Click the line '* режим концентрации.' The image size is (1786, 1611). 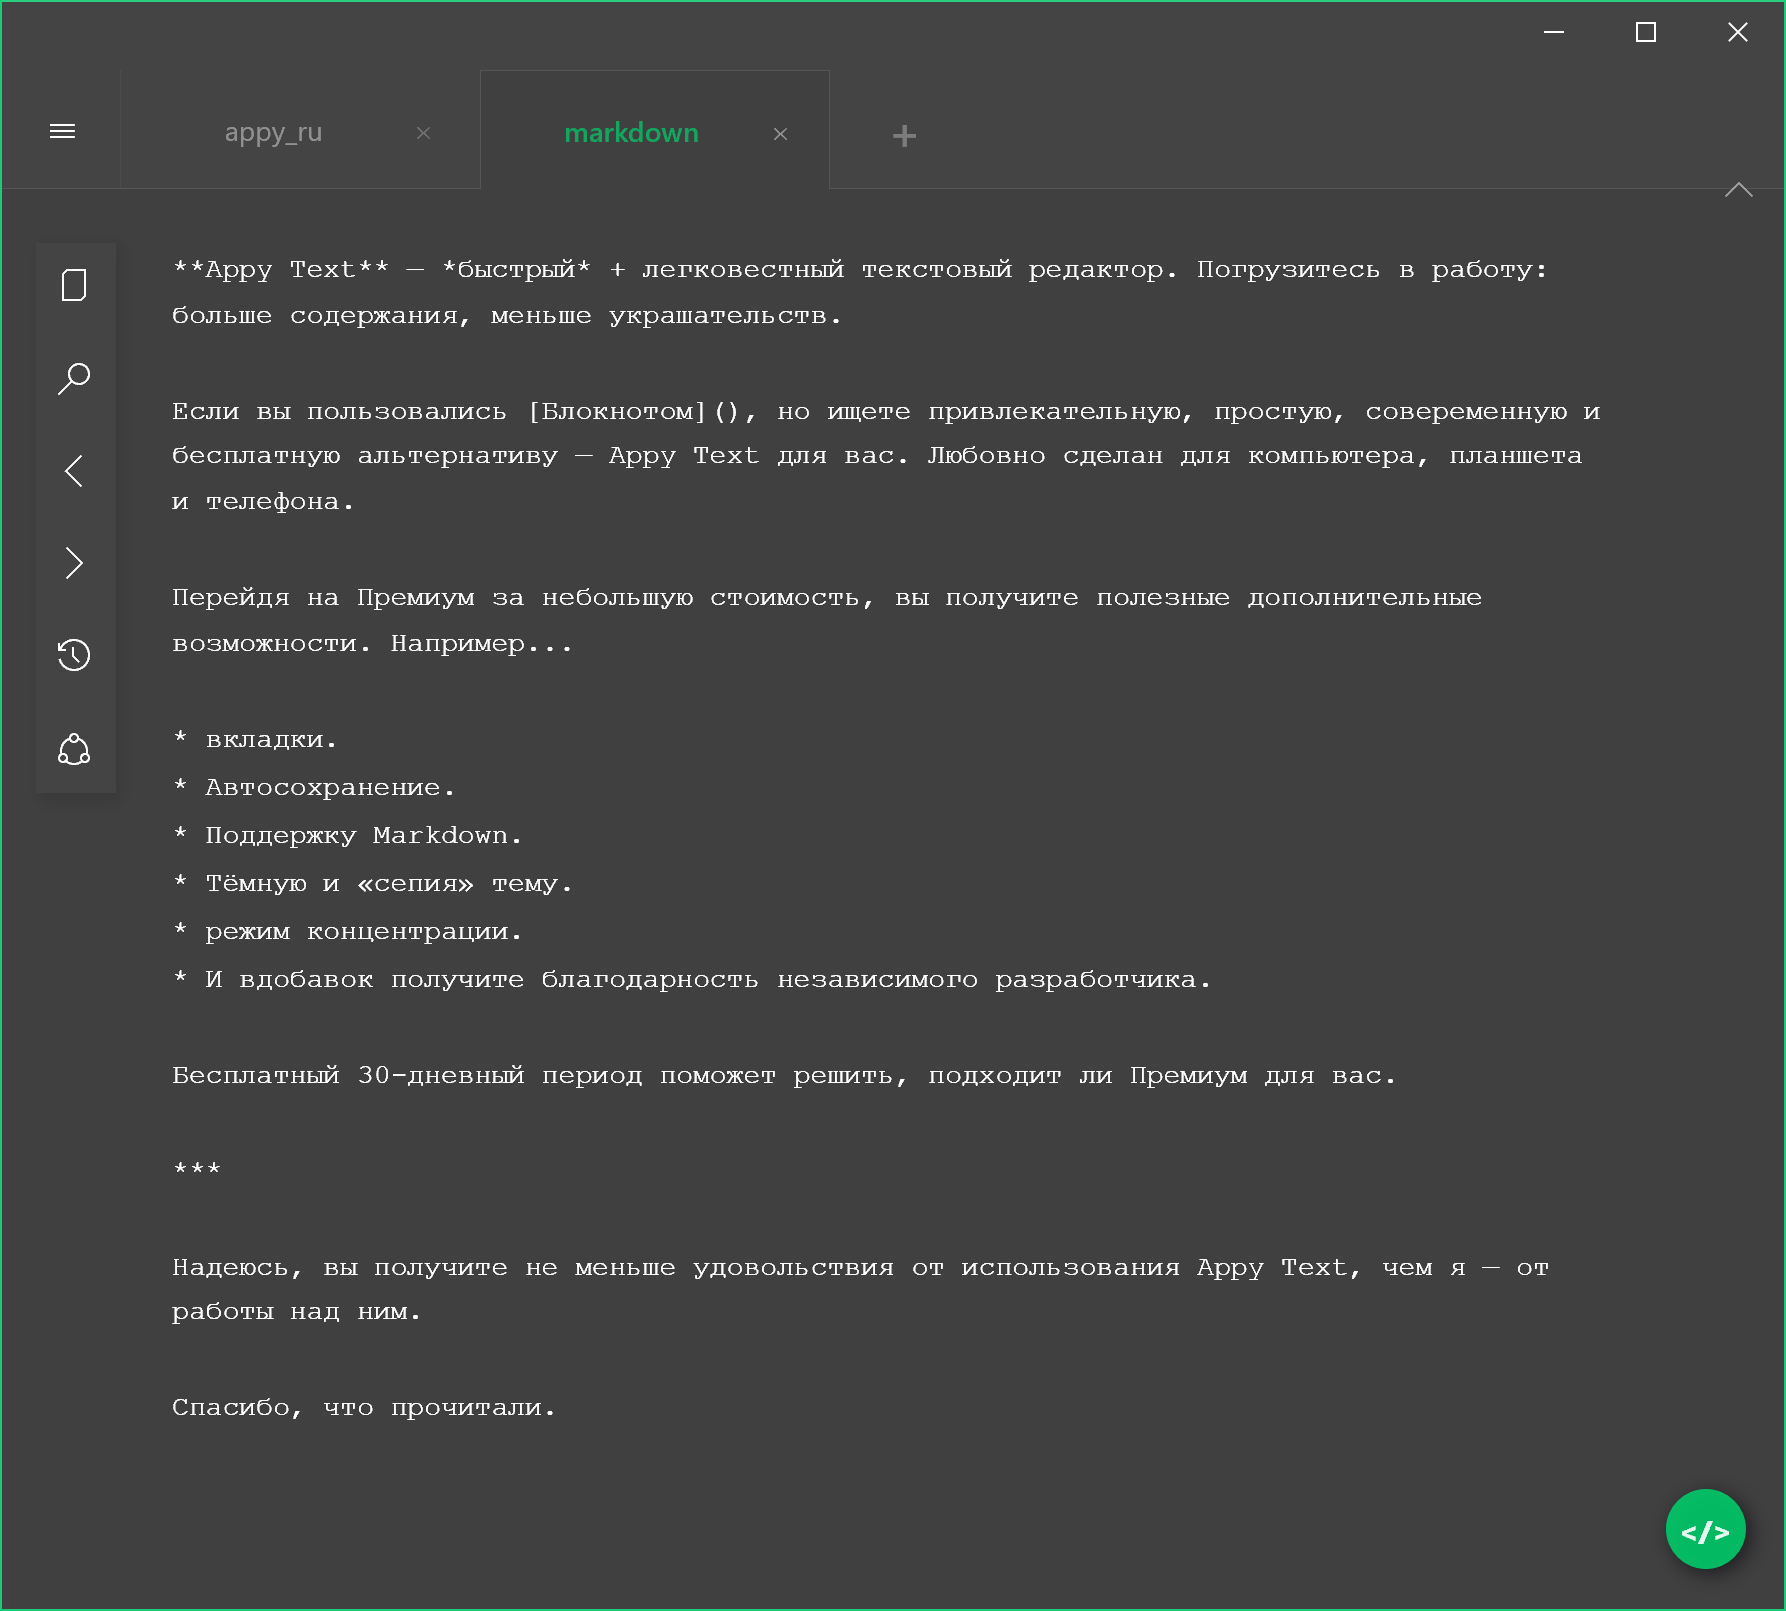[347, 932]
